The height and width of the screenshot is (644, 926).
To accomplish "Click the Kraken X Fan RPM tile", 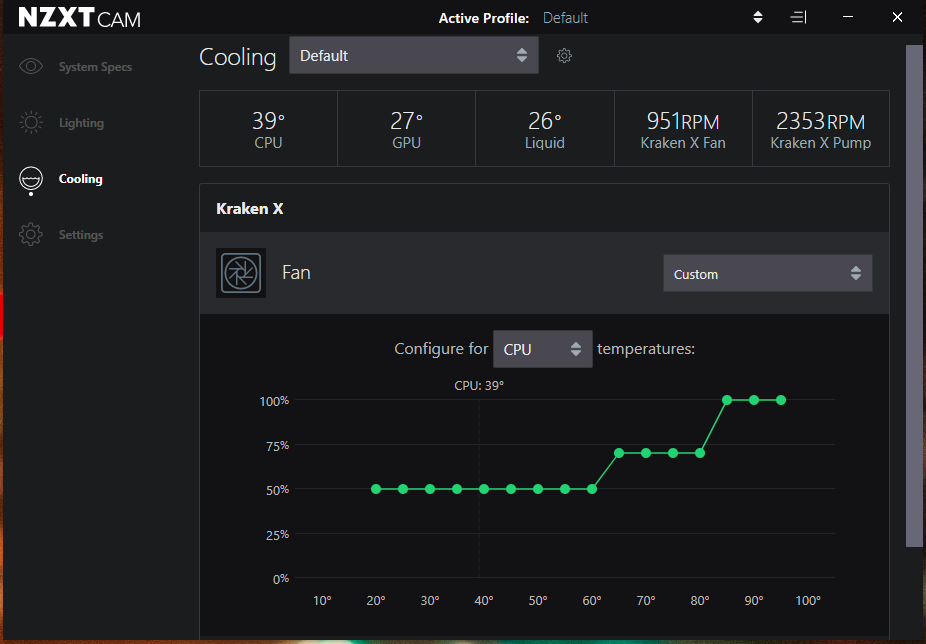I will (x=683, y=129).
